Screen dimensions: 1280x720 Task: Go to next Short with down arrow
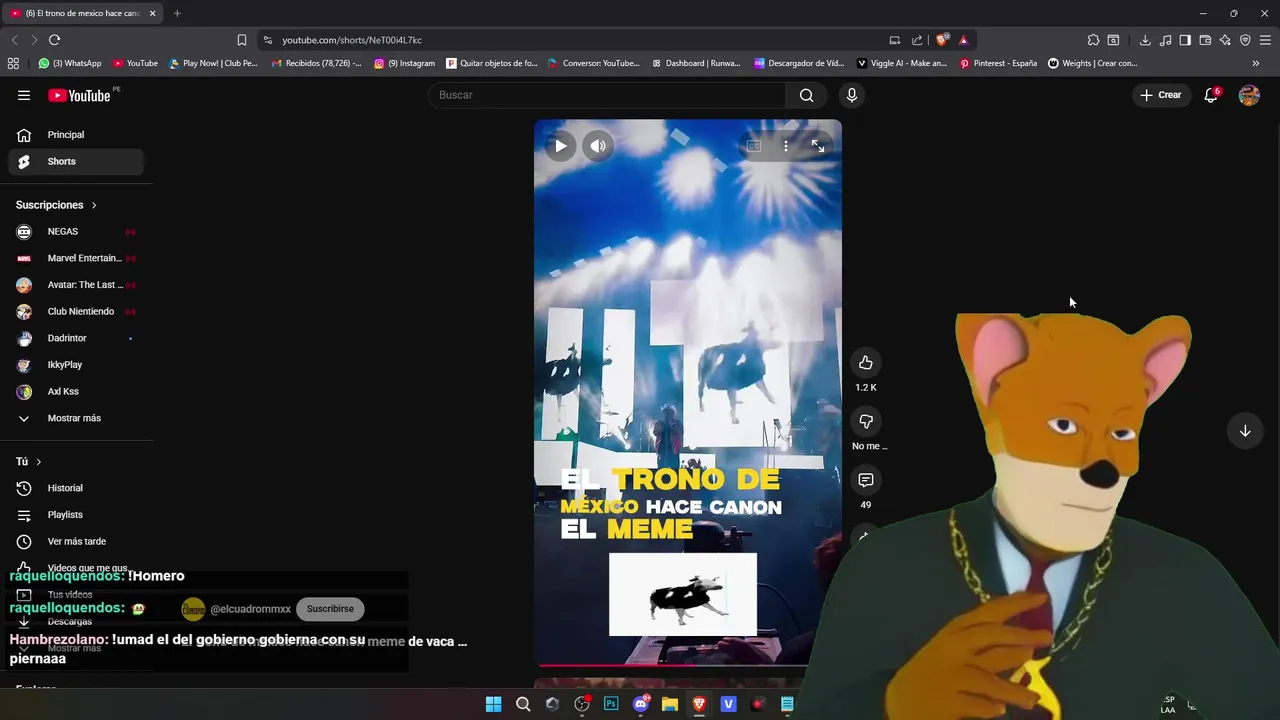point(1245,431)
